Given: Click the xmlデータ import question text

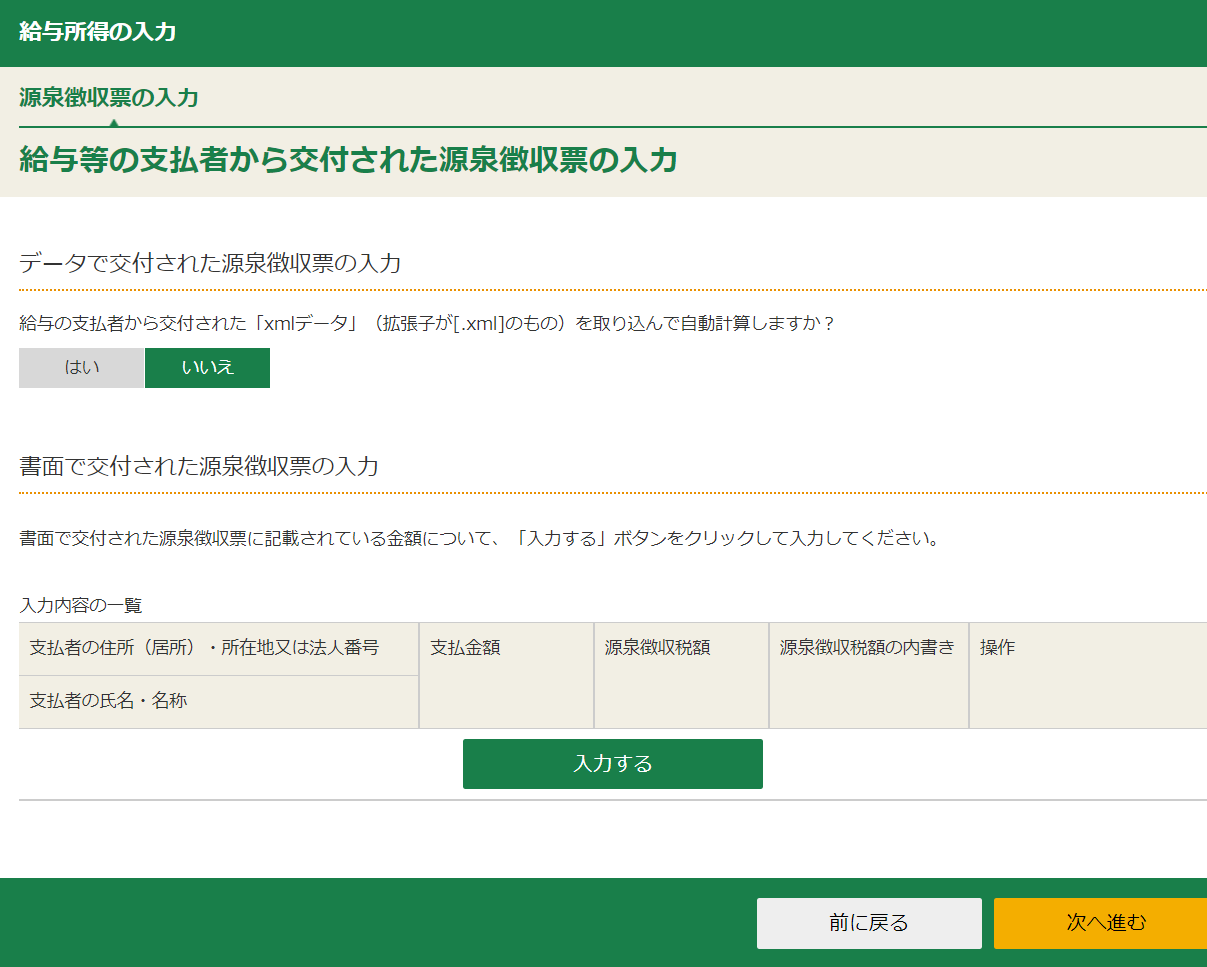Looking at the screenshot, I should 426,323.
